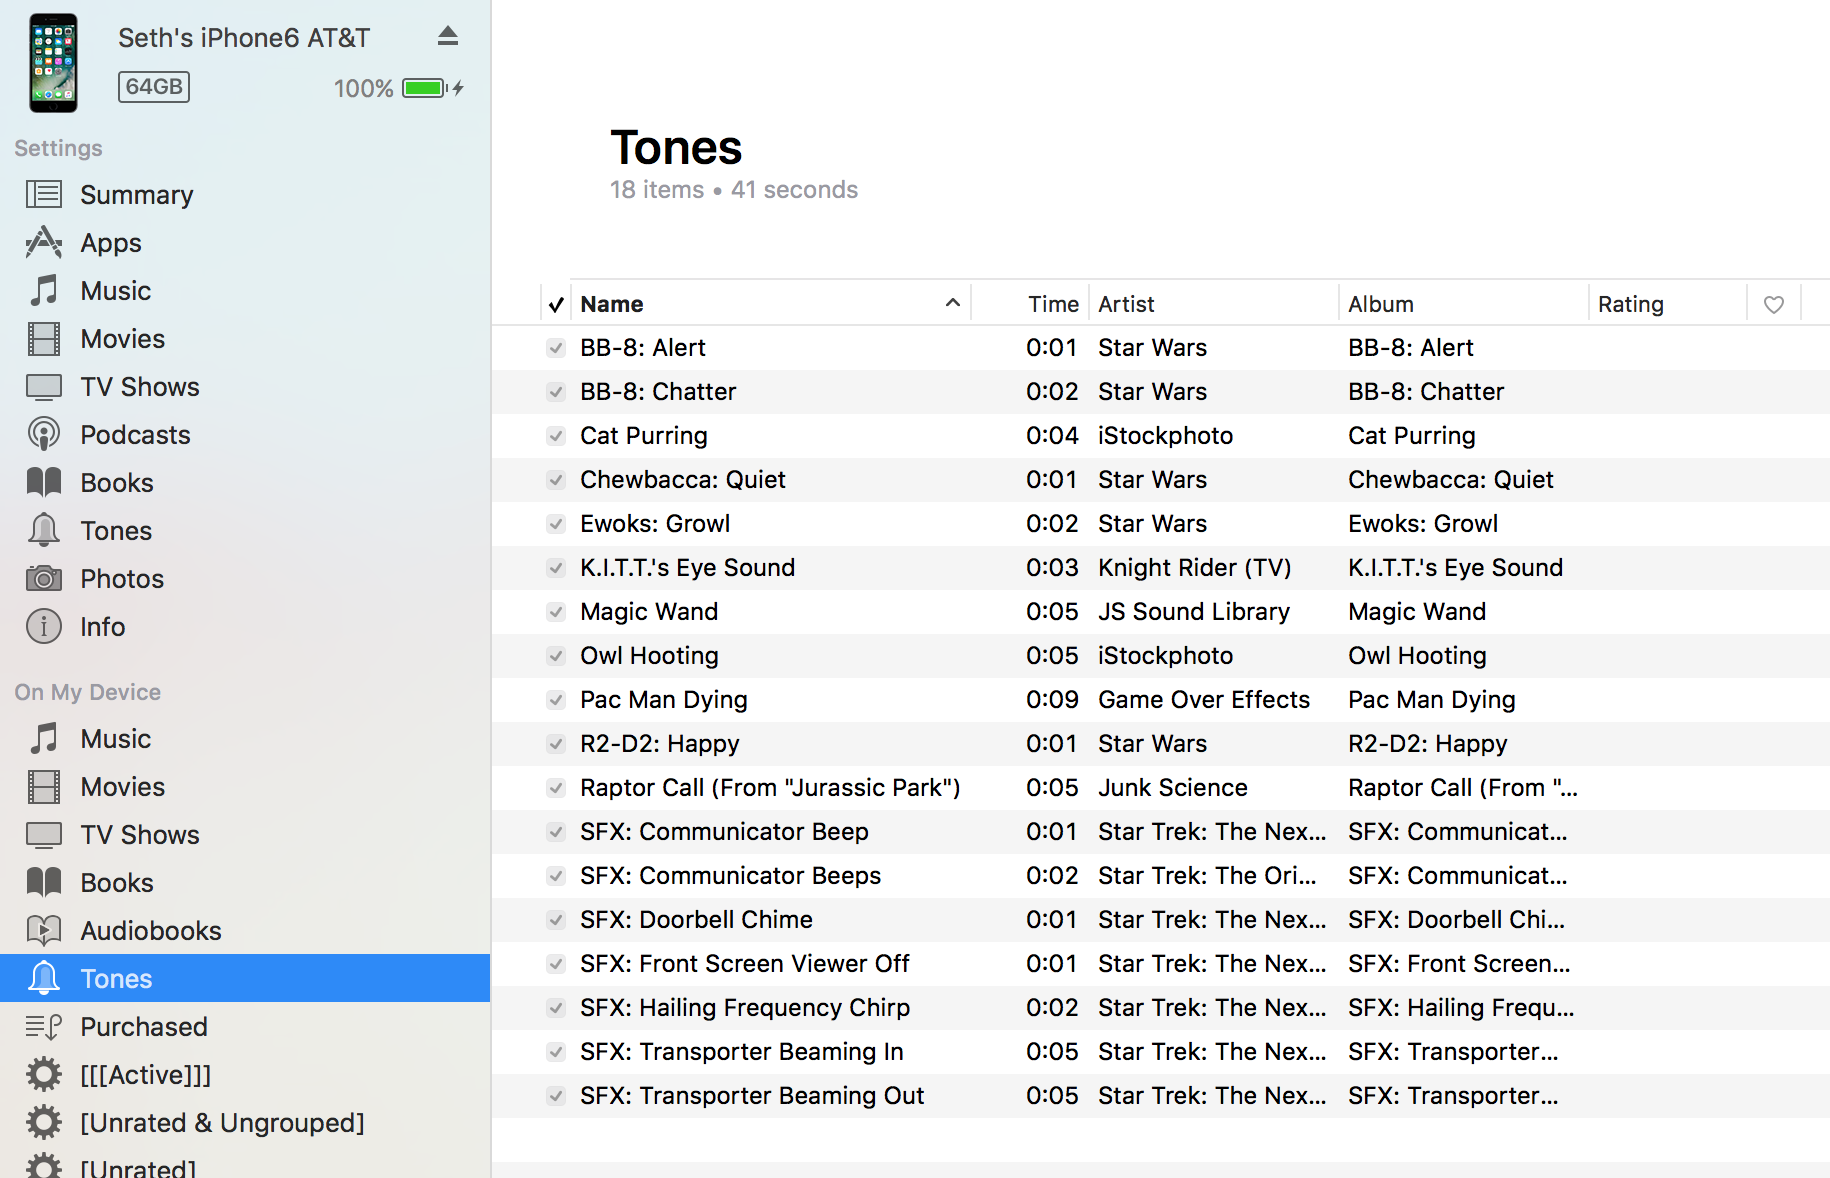Open Apps in Settings sidebar

(x=111, y=243)
